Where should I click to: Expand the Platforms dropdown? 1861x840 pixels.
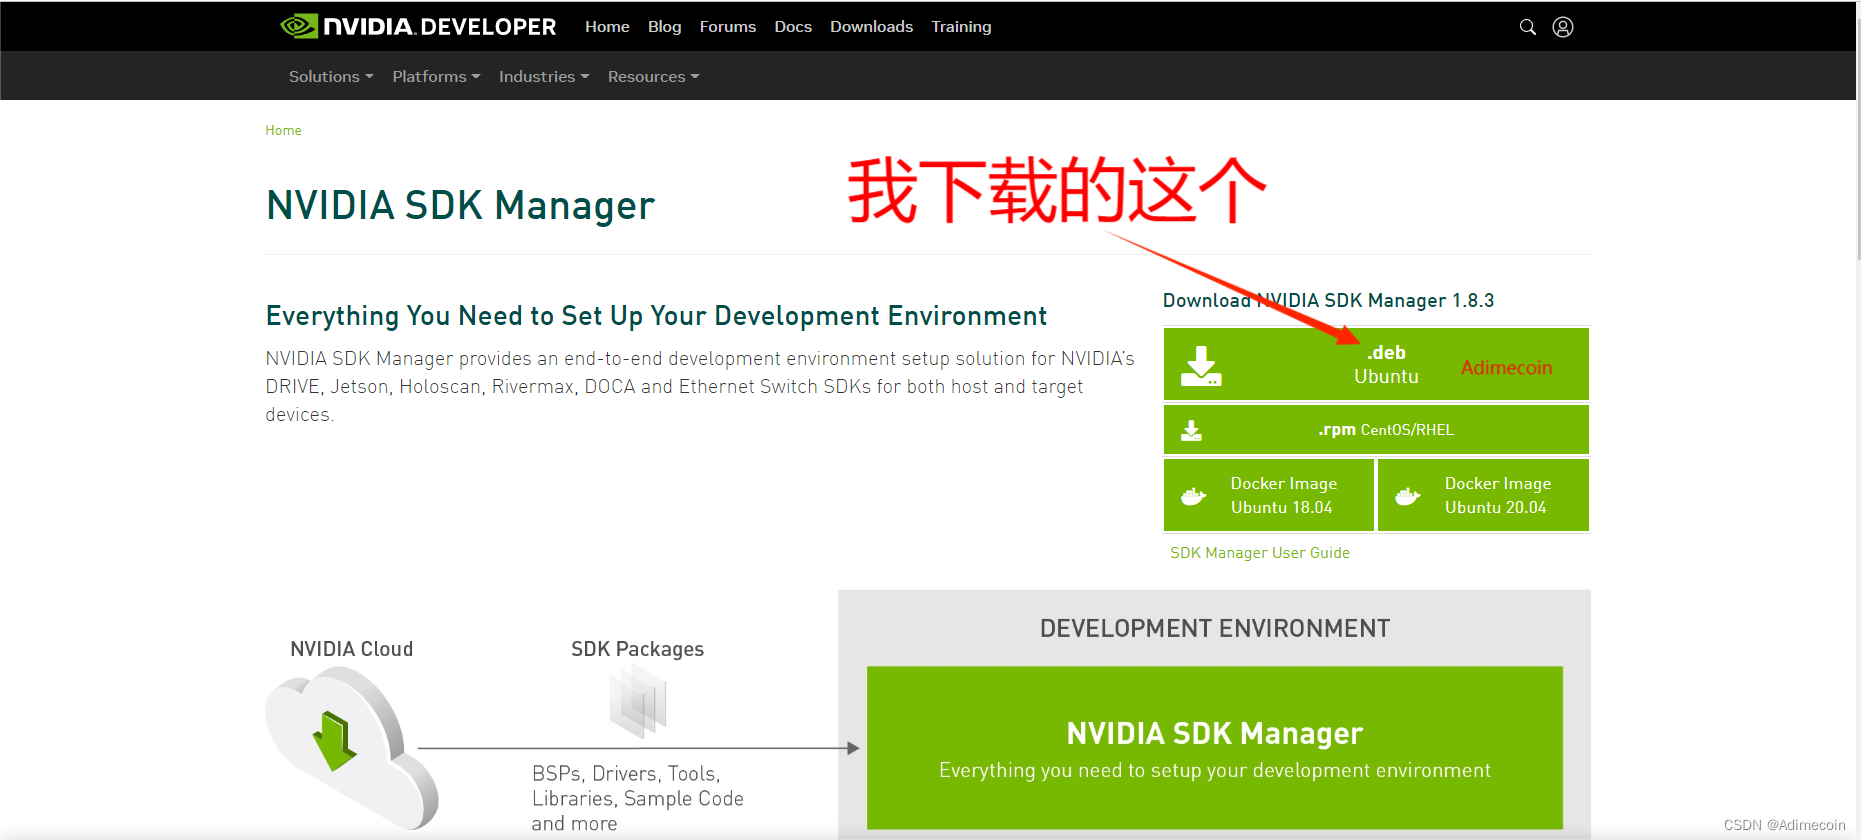tap(436, 76)
